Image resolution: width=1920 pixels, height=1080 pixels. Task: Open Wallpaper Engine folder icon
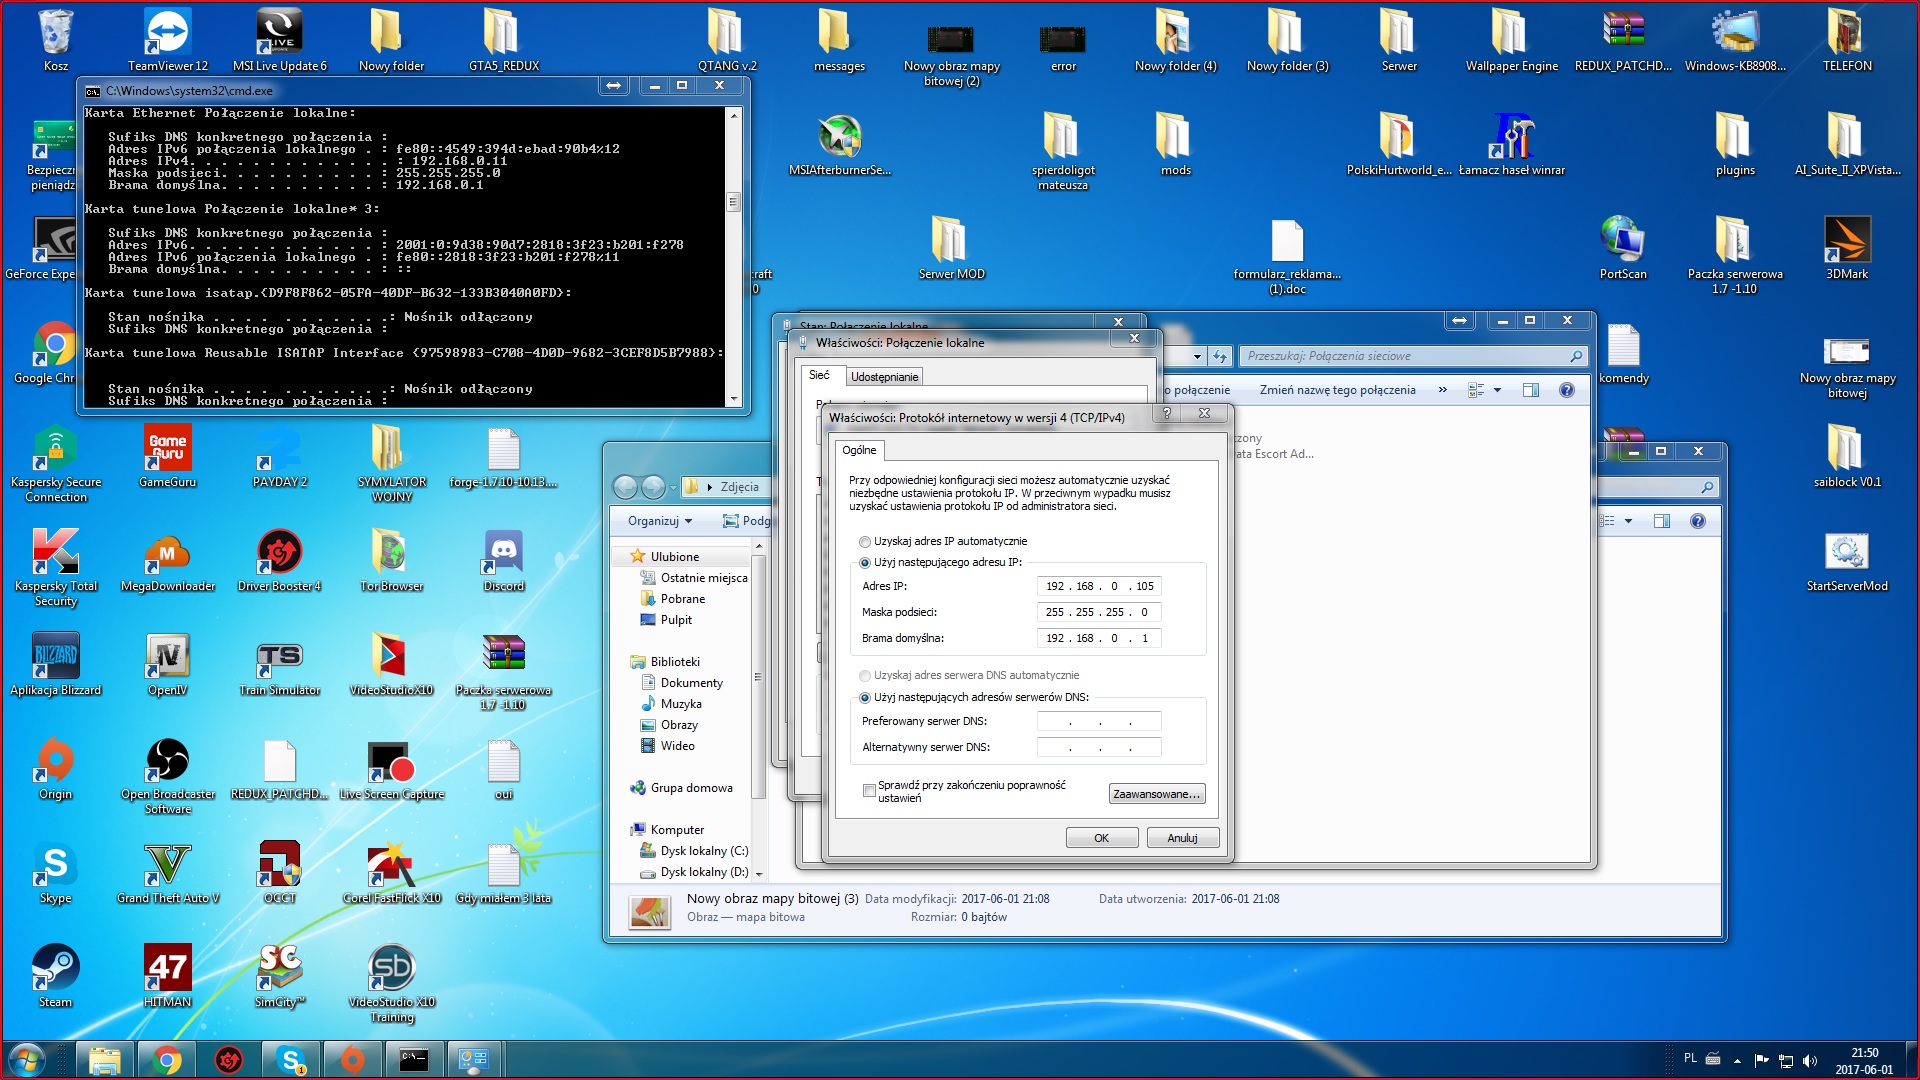[1512, 40]
